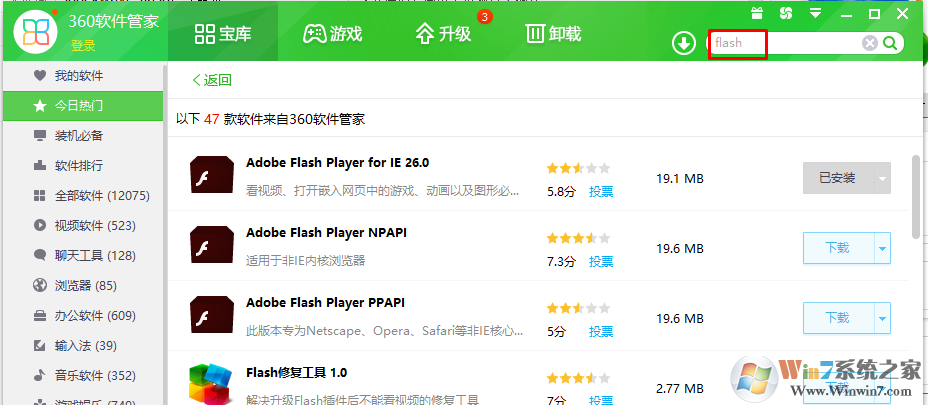Click the 360 Software Manager logo
The height and width of the screenshot is (405, 928).
pos(36,30)
